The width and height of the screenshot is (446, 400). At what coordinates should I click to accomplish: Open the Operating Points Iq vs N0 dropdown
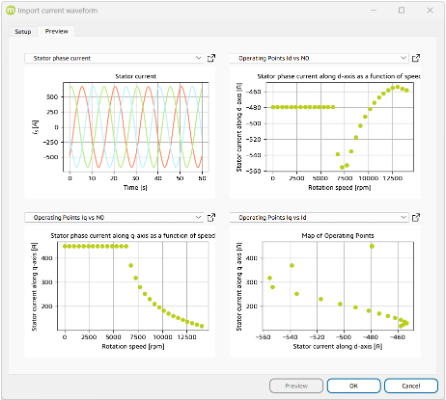coord(114,218)
